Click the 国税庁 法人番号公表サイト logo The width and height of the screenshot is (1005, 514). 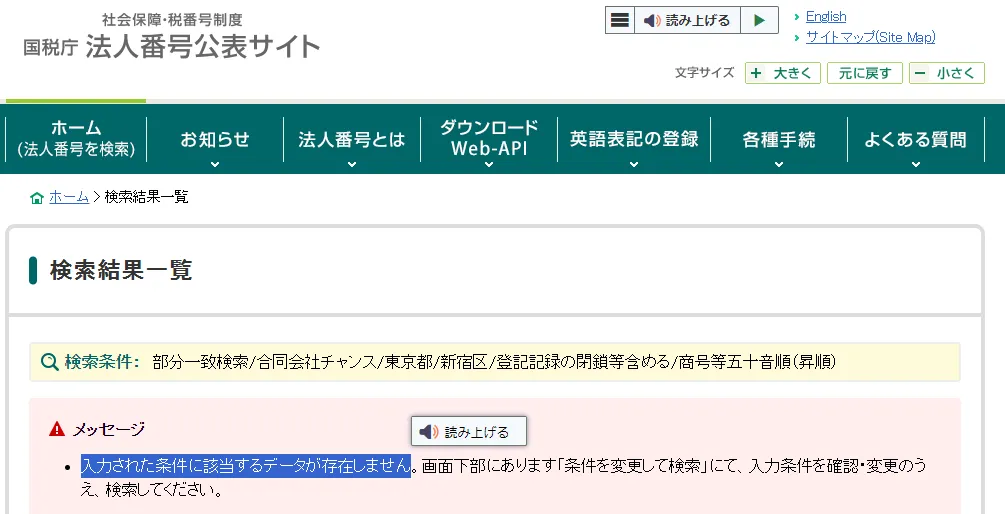tap(172, 36)
